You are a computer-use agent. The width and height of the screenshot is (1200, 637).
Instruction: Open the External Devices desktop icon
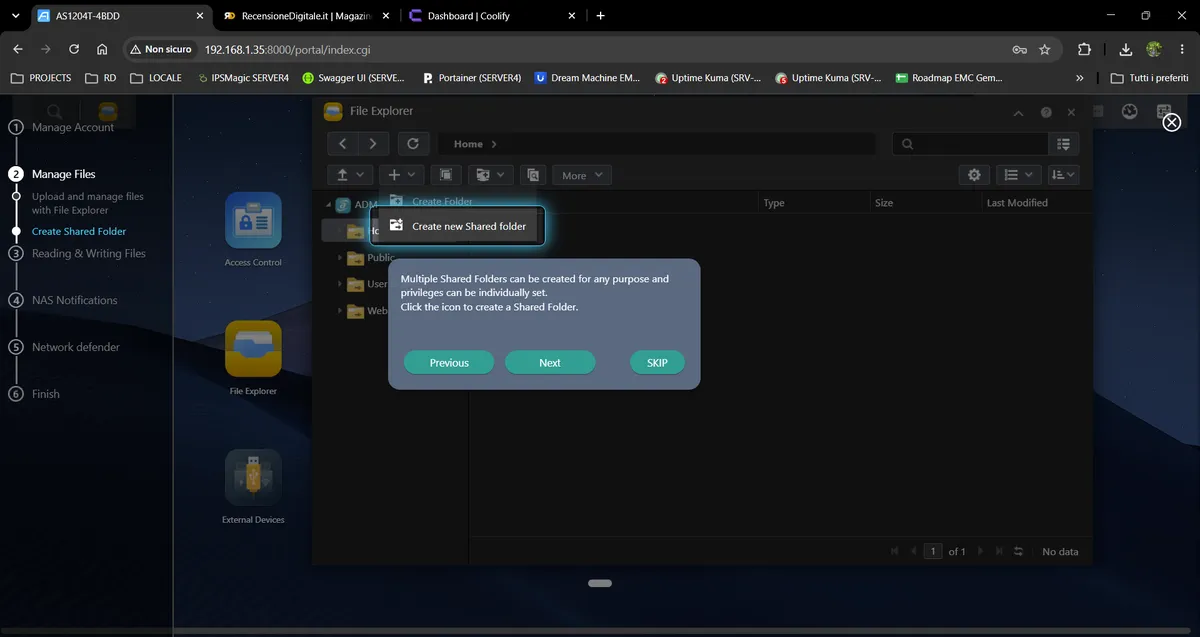click(253, 487)
